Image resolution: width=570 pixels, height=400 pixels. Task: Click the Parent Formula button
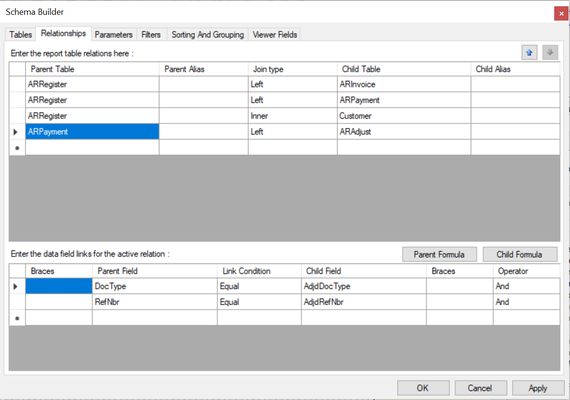tap(439, 254)
